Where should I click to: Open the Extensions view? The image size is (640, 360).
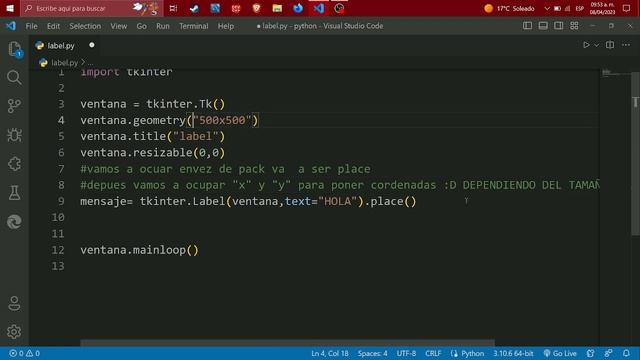(x=14, y=164)
